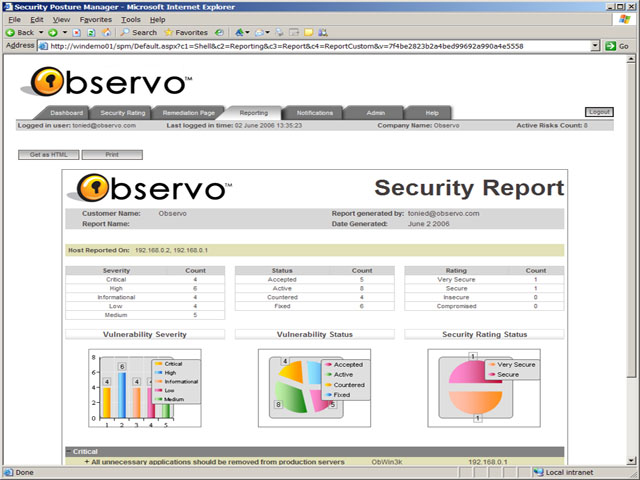
Task: Click the Windows flag logo icon
Action: [624, 20]
